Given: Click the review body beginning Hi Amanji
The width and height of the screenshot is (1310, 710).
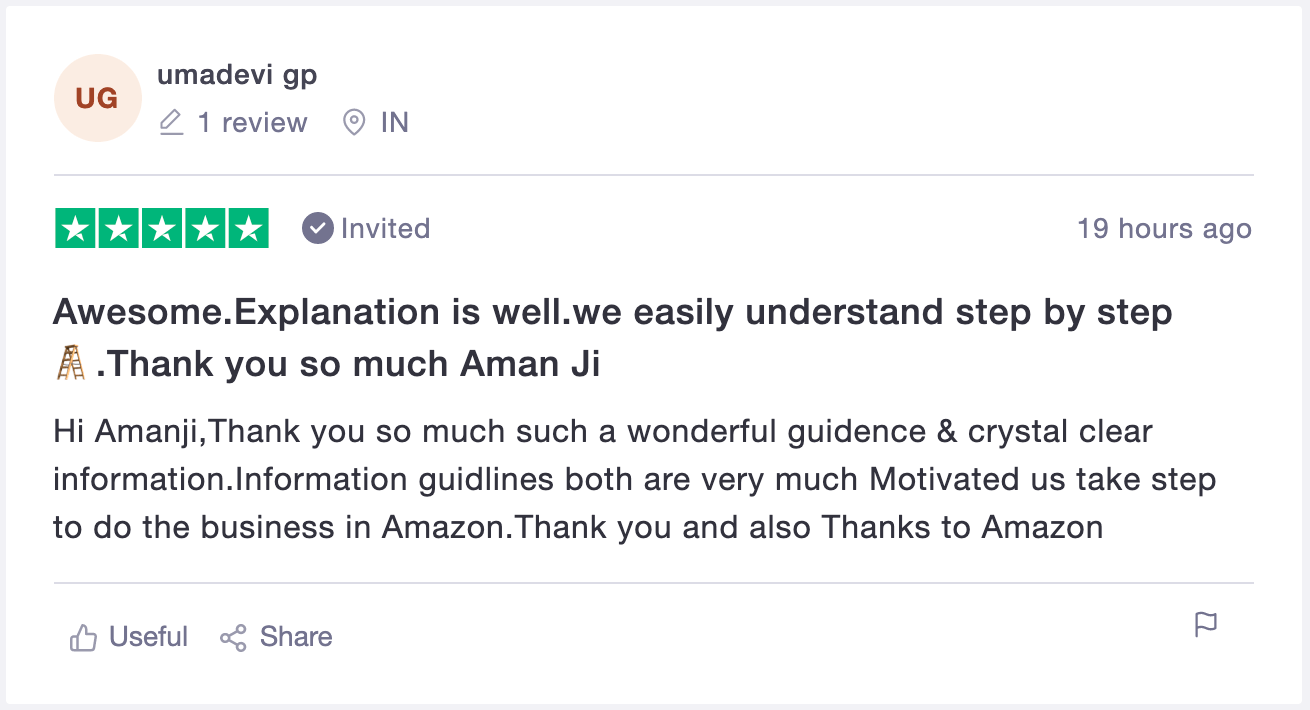Looking at the screenshot, I should pos(634,480).
